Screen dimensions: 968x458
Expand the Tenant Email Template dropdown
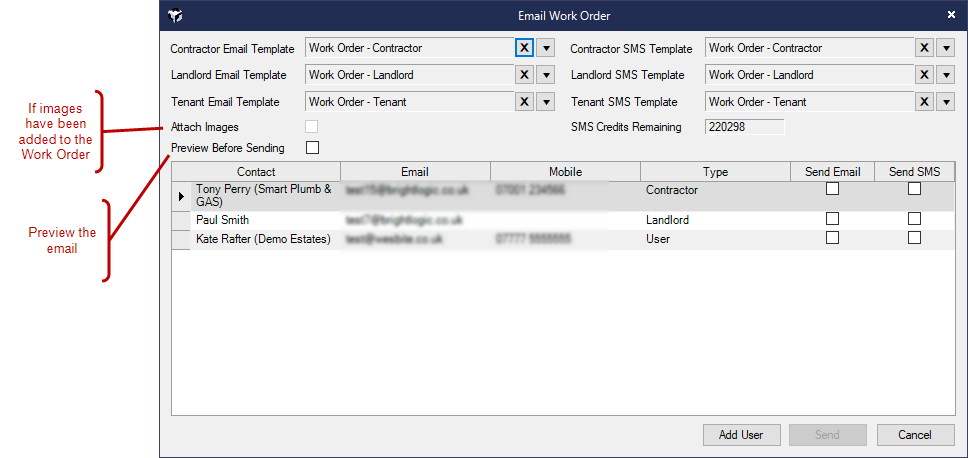(546, 102)
